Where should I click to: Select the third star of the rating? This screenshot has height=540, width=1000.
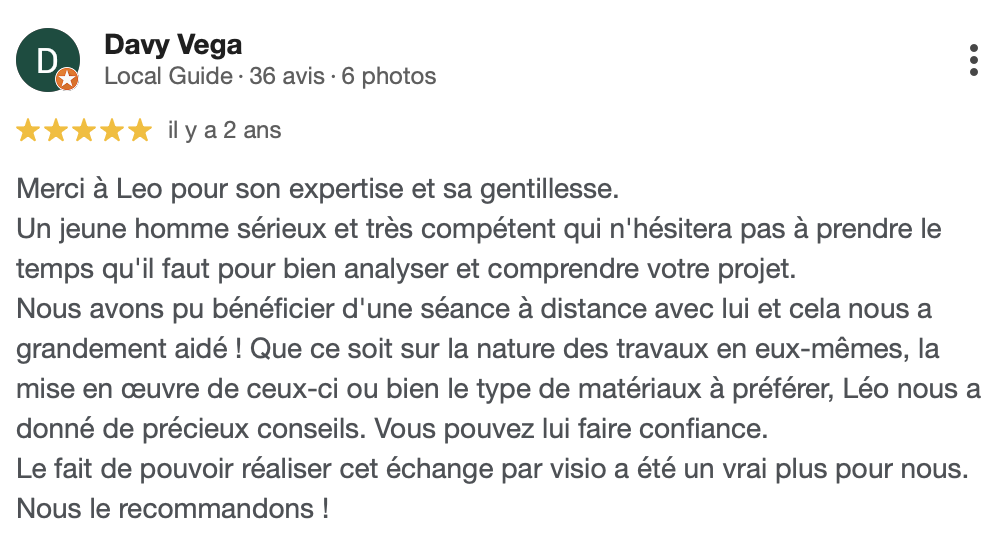[84, 131]
